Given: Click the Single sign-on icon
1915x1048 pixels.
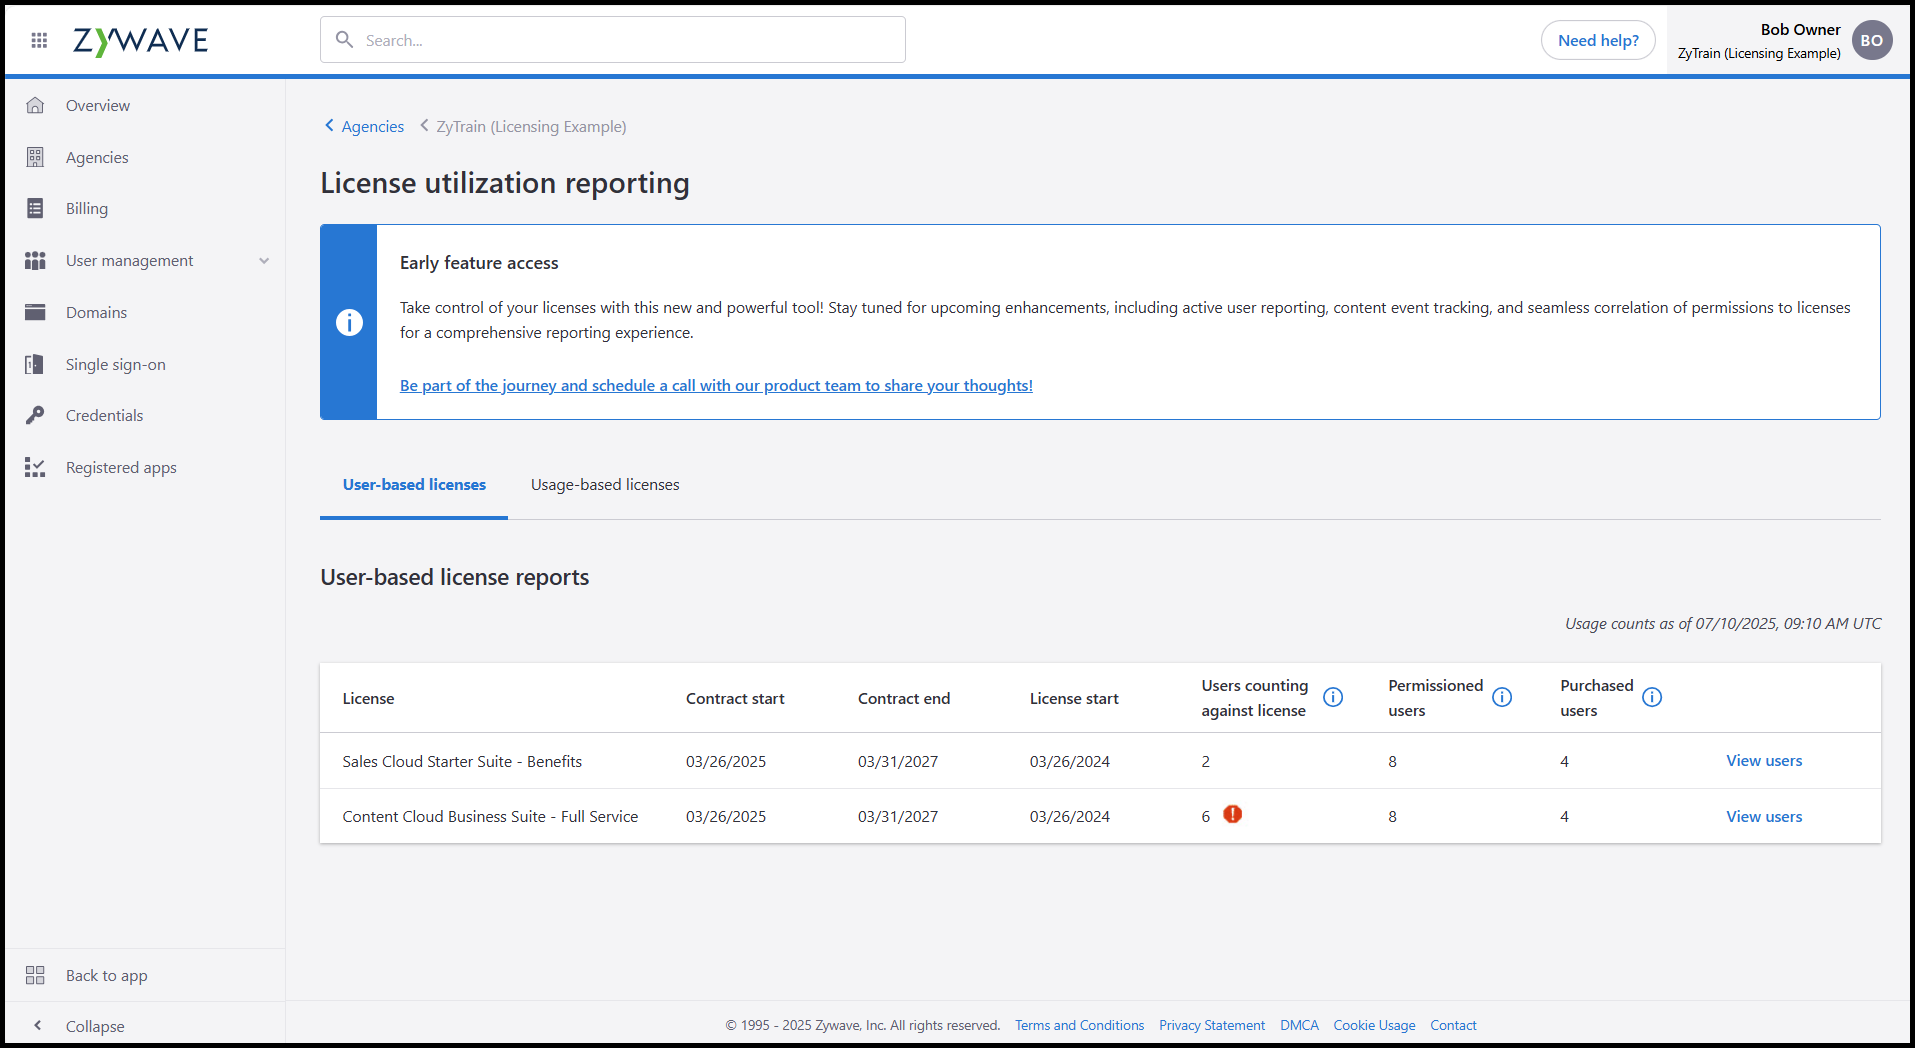Looking at the screenshot, I should 35,364.
